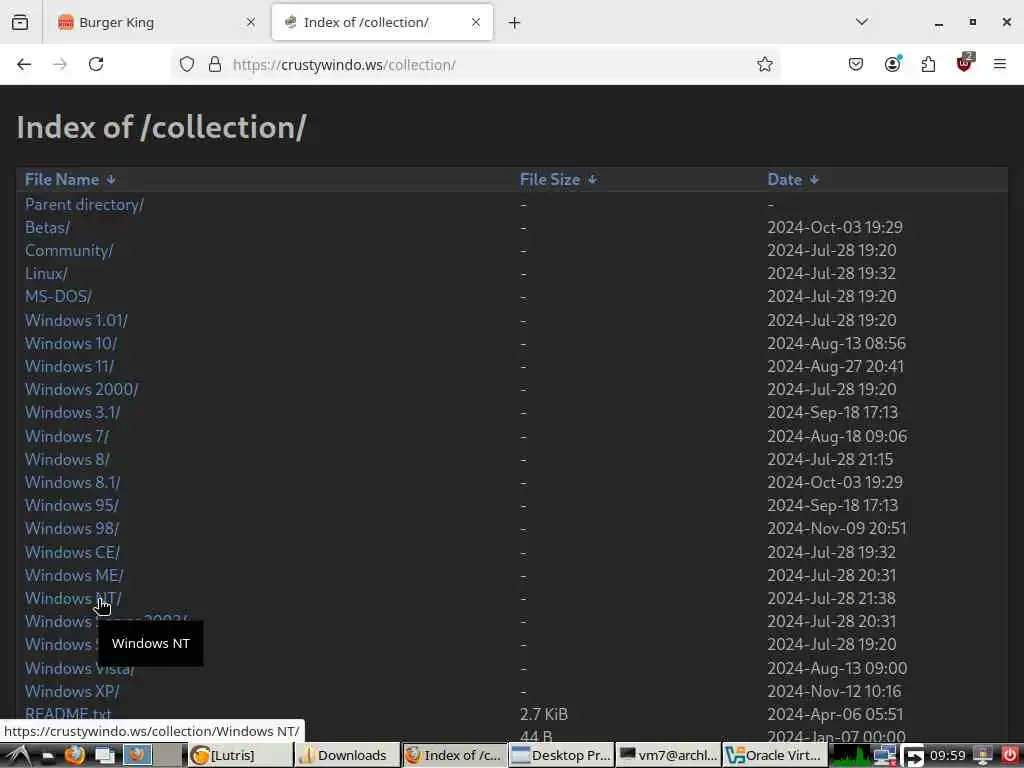
Task: Switch to the vm7@archl... terminal taskbar window
Action: 668,756
